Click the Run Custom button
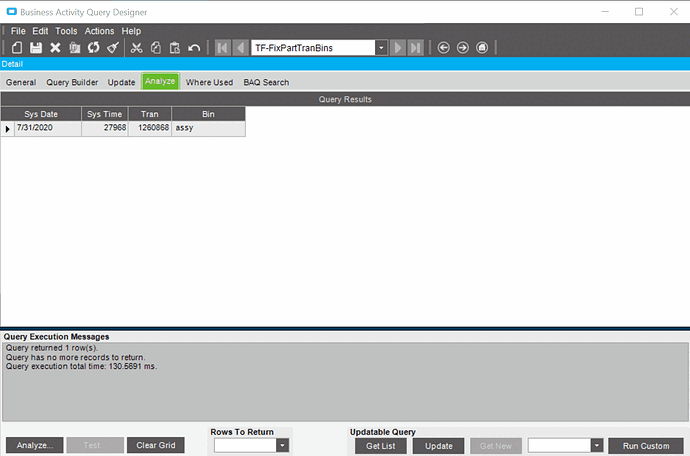The height and width of the screenshot is (456, 690). 646,446
